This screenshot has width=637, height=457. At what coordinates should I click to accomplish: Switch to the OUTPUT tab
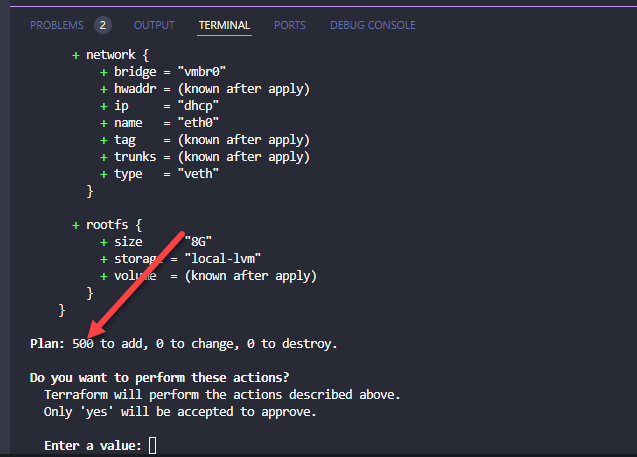pyautogui.click(x=153, y=25)
